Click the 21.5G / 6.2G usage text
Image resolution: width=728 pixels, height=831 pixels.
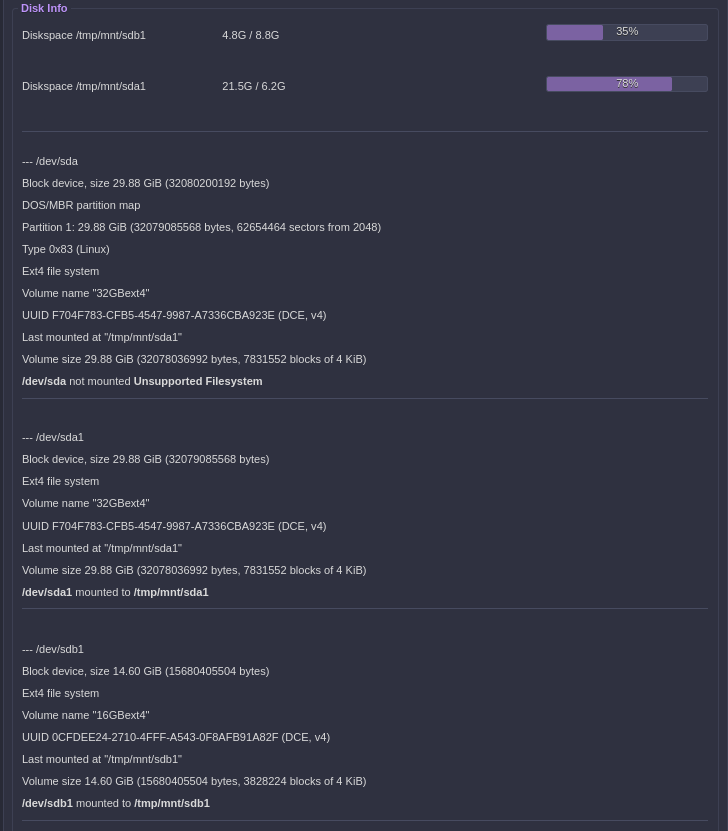[x=253, y=86]
